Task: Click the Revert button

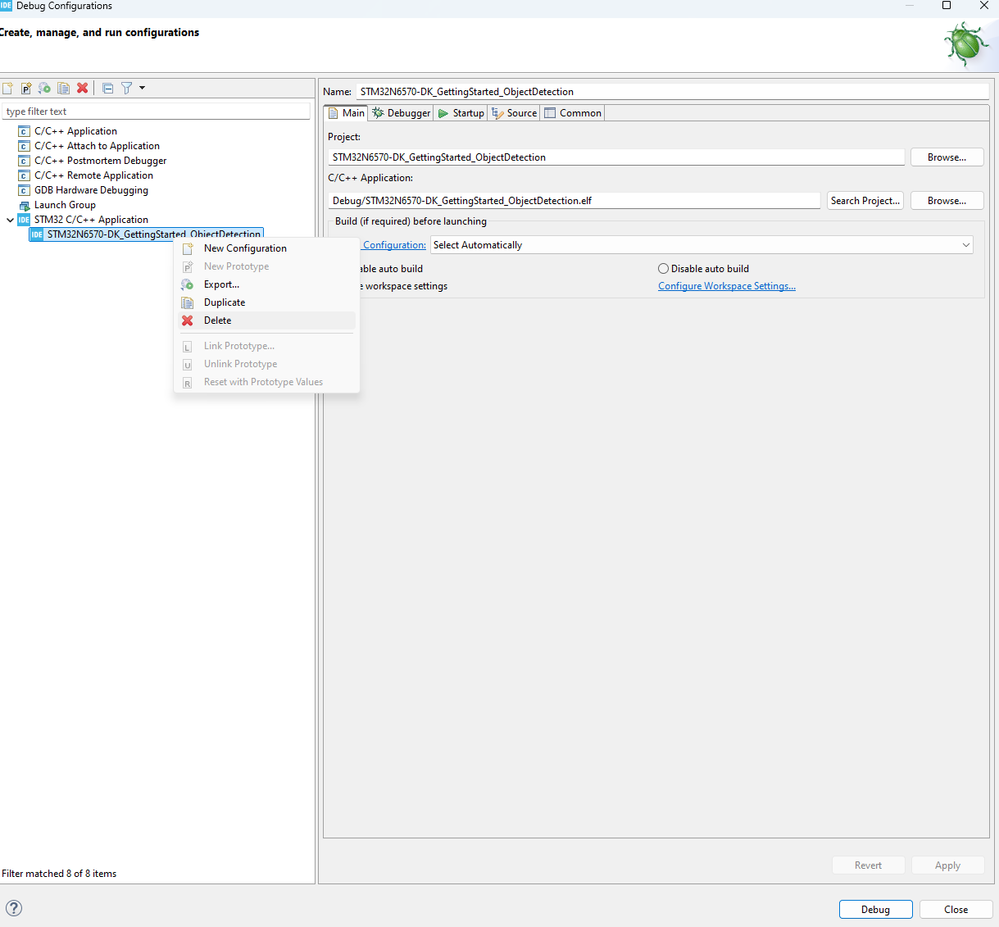Action: (868, 865)
